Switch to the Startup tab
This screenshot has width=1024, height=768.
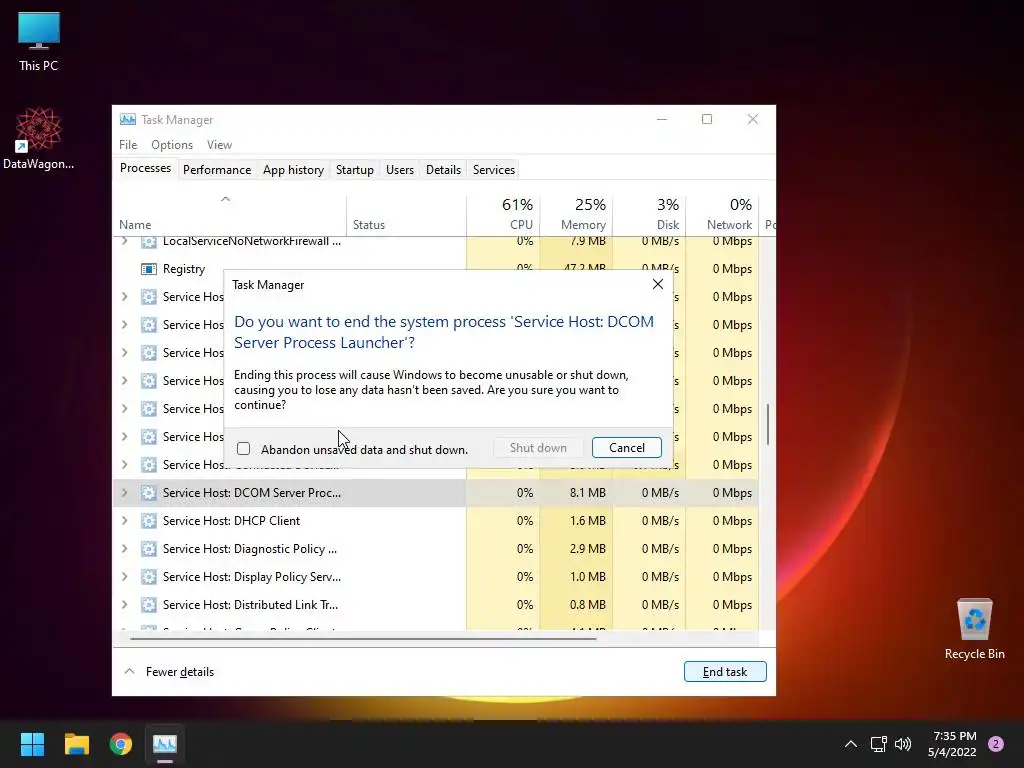355,170
